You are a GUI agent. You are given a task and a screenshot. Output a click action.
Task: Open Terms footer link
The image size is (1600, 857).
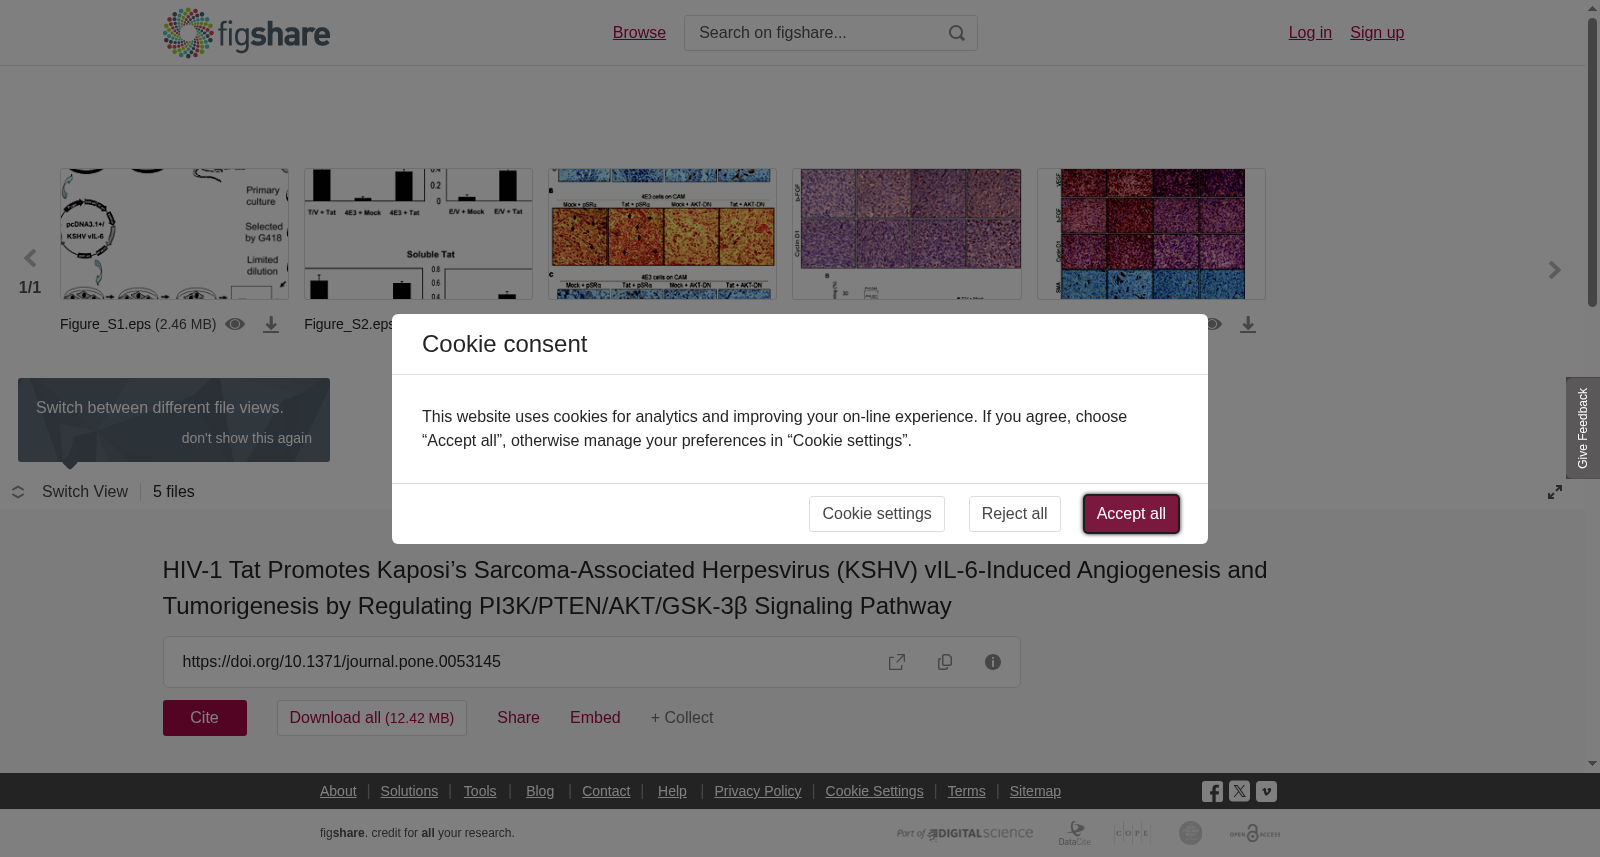pos(966,791)
